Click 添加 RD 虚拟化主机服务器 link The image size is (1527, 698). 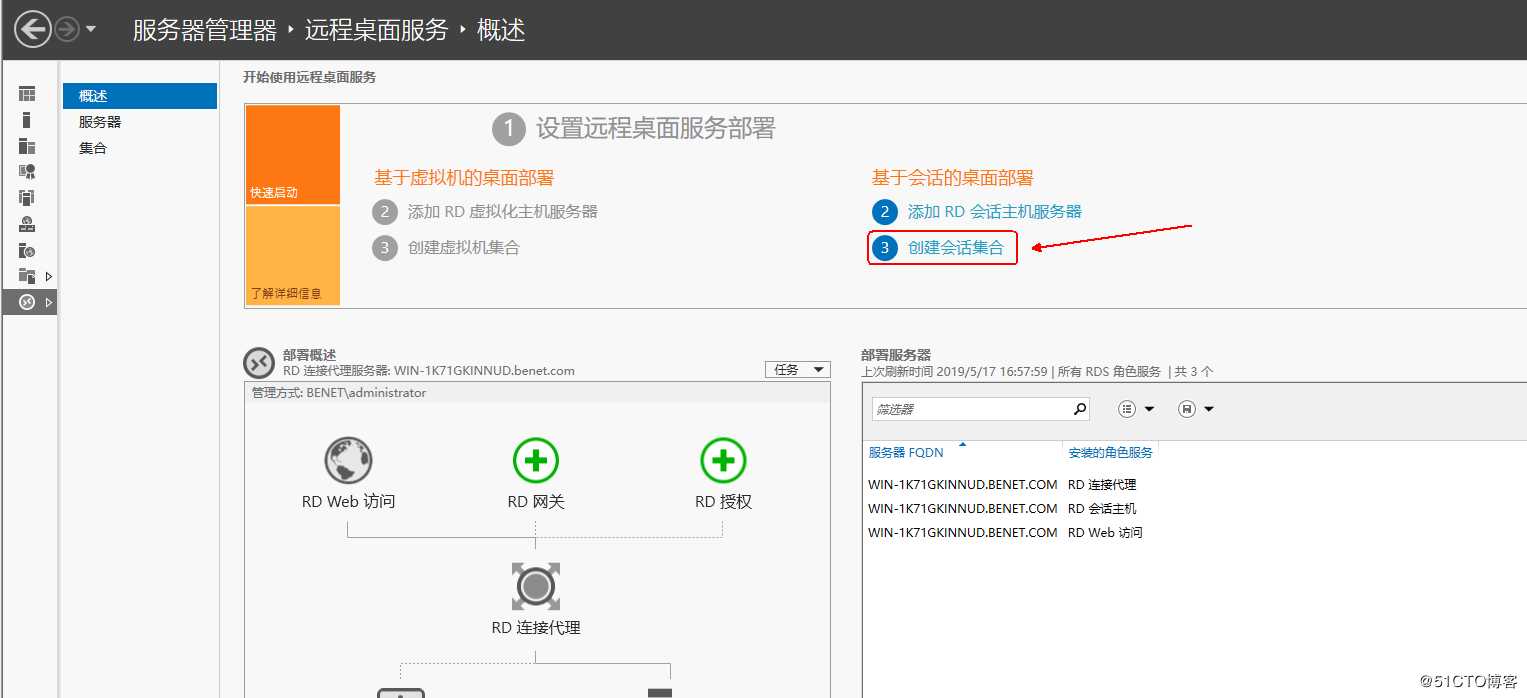[502, 212]
